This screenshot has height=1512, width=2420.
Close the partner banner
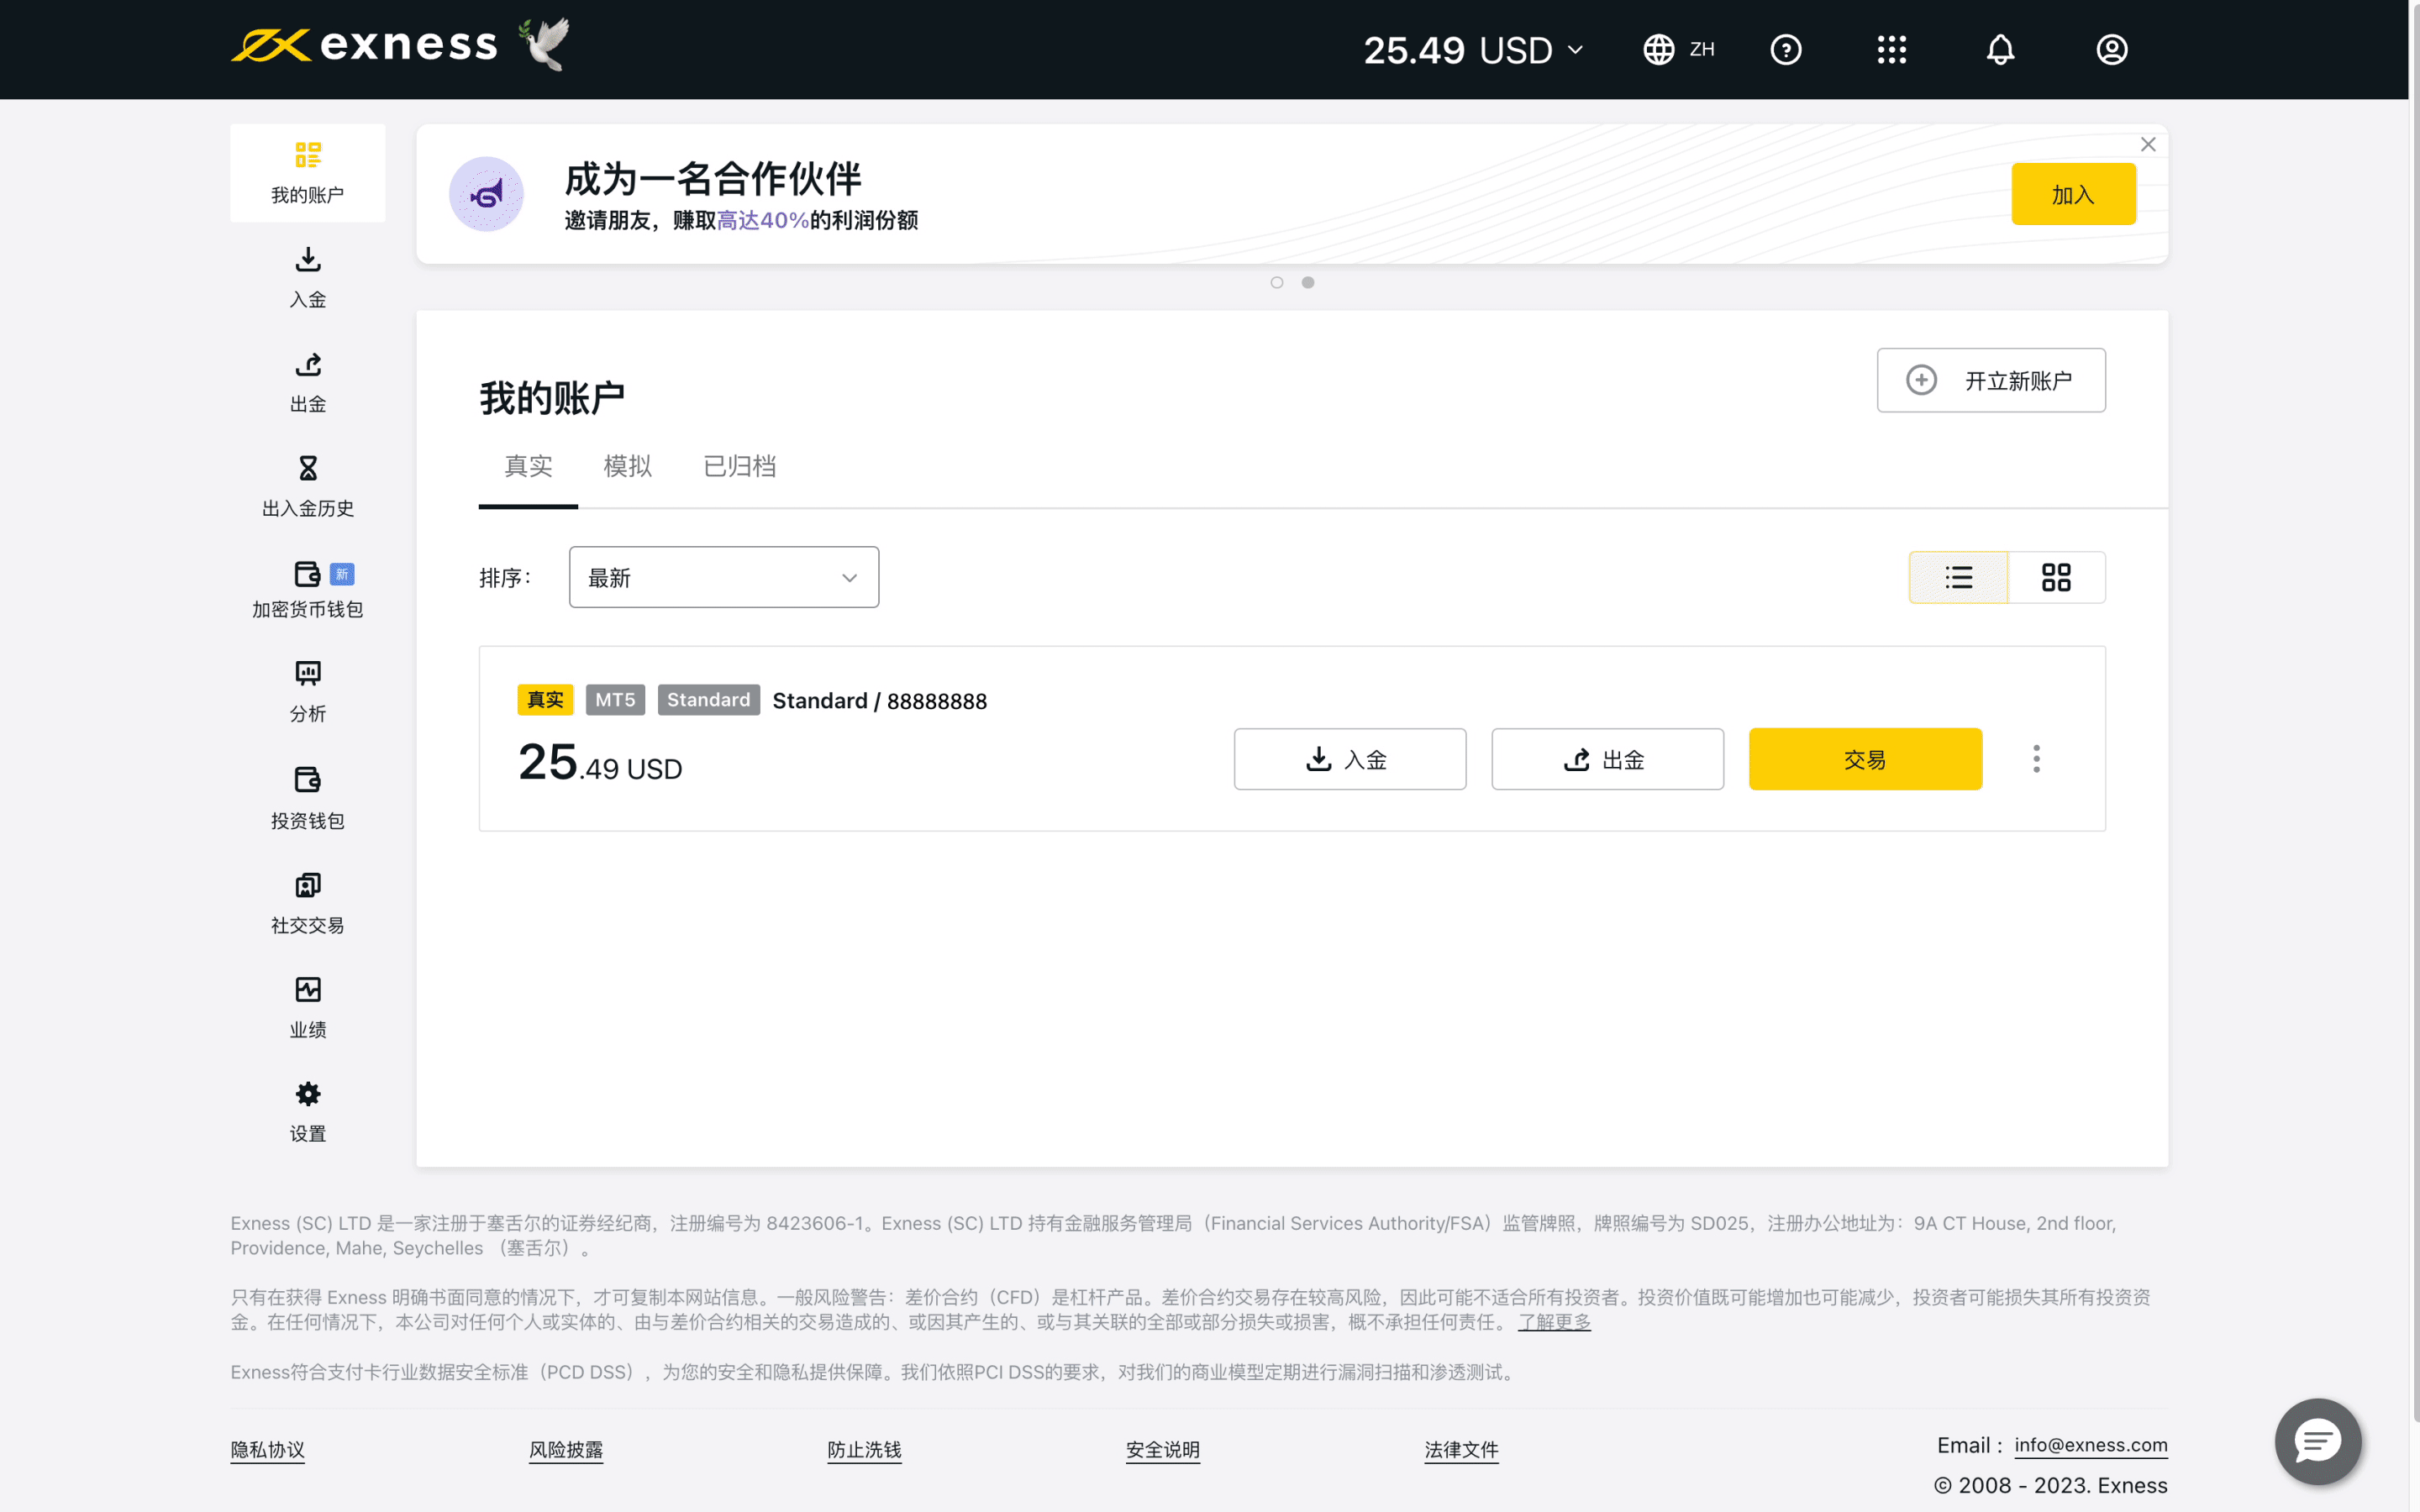tap(2147, 145)
